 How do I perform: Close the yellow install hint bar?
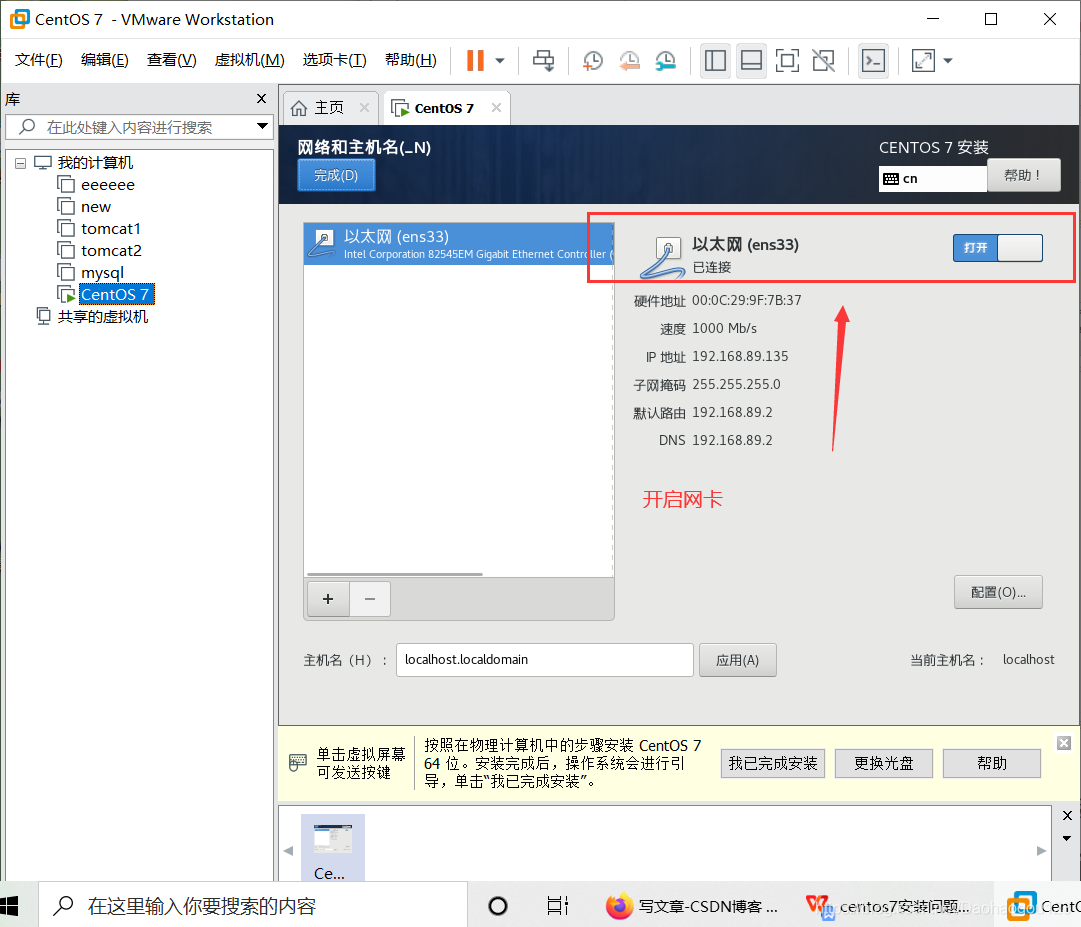(x=1064, y=743)
